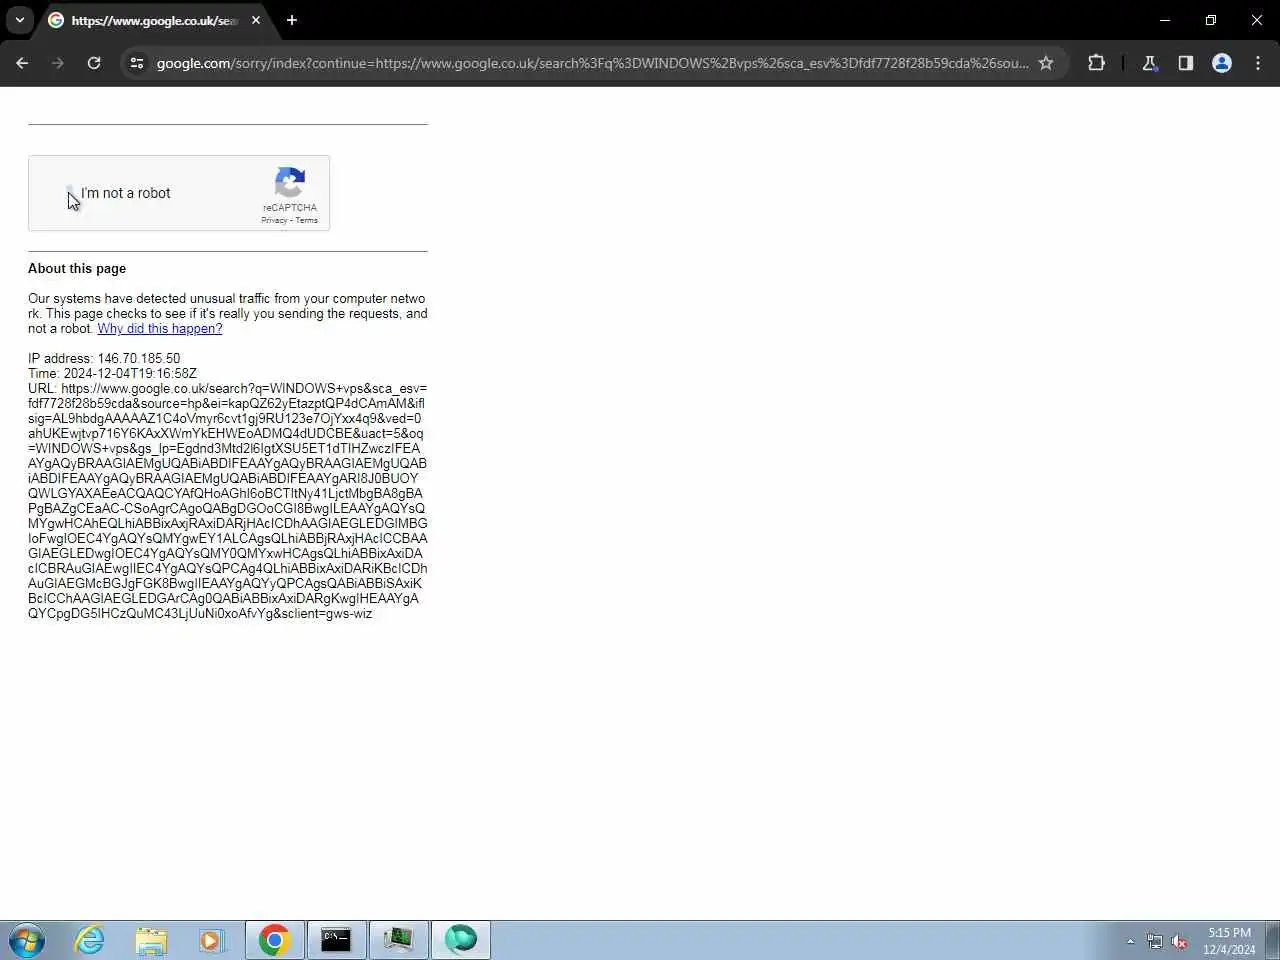Open the tab search dropdown arrow
This screenshot has width=1280, height=960.
tap(19, 20)
